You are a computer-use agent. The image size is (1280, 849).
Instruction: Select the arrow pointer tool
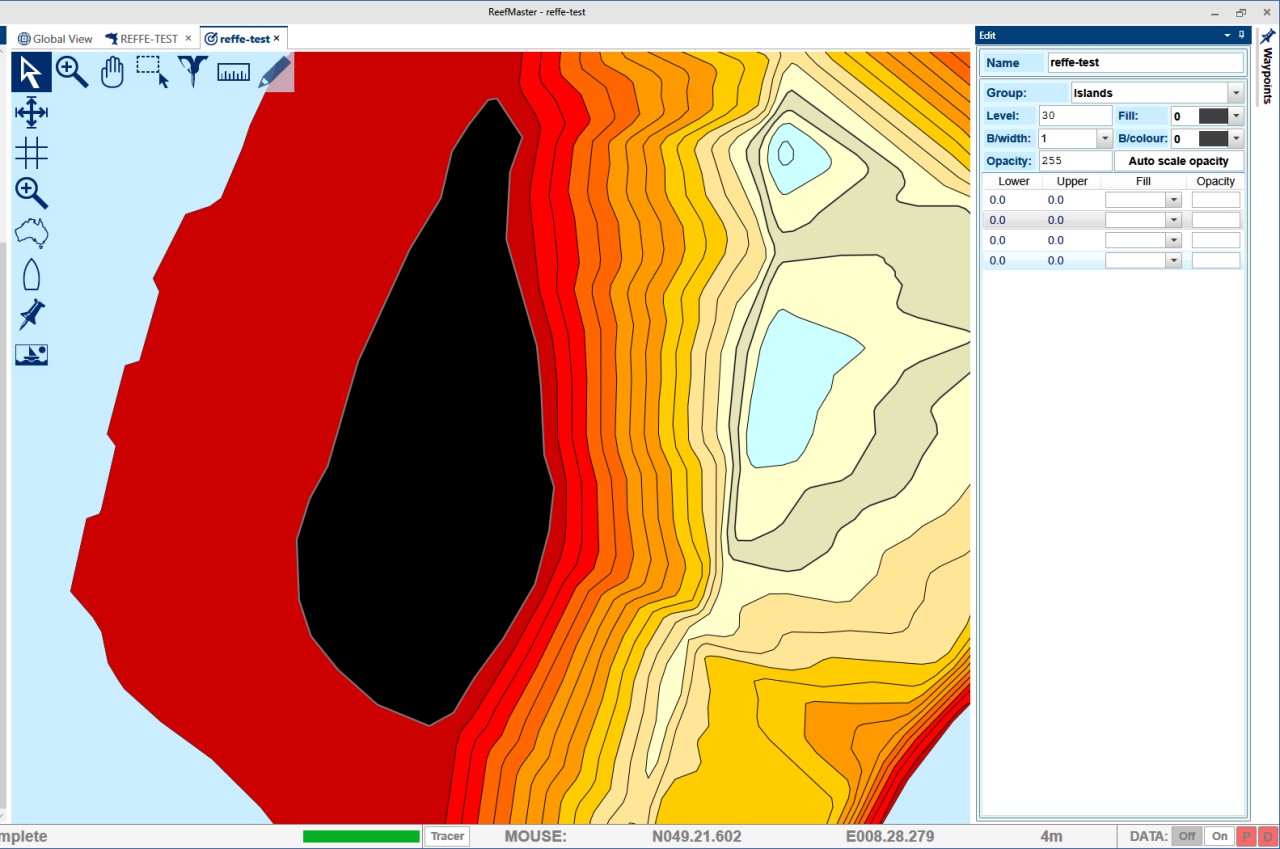coord(31,72)
